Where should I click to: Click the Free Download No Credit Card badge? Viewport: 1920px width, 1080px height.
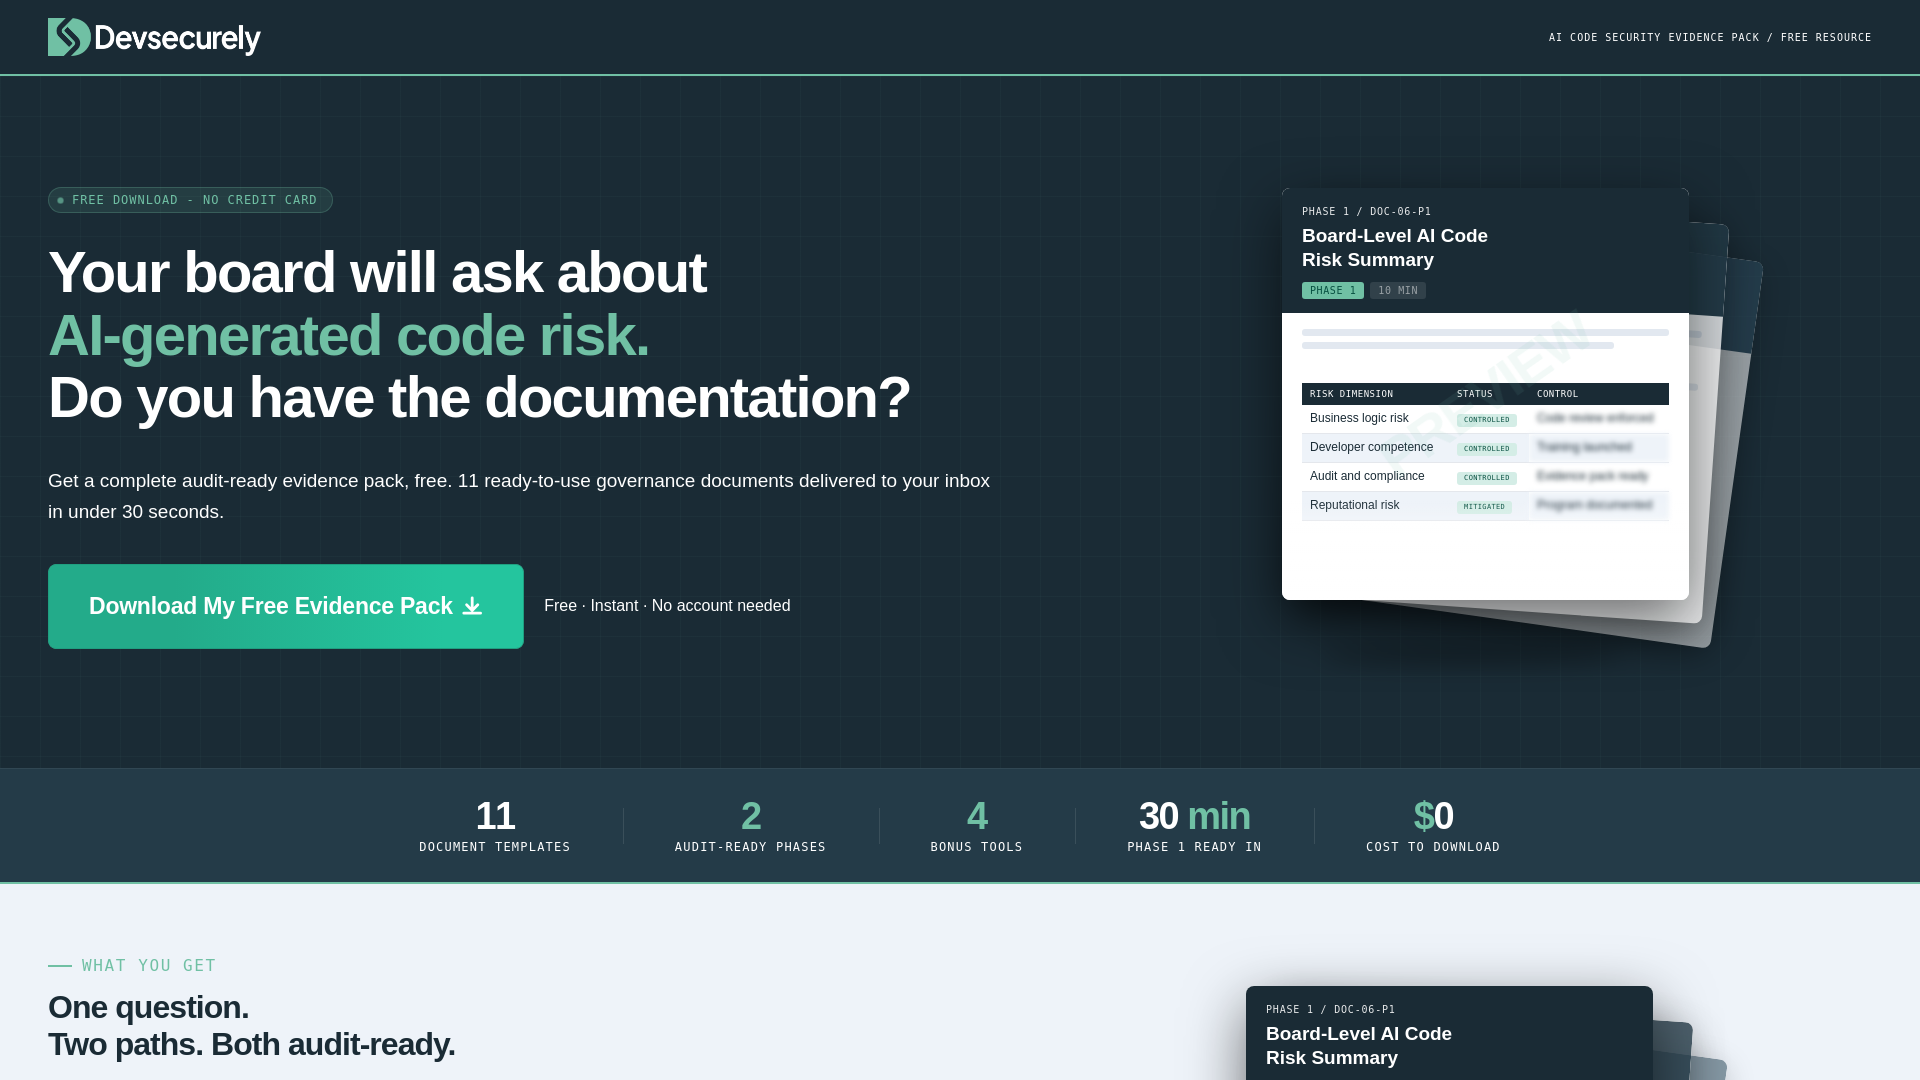(190, 200)
